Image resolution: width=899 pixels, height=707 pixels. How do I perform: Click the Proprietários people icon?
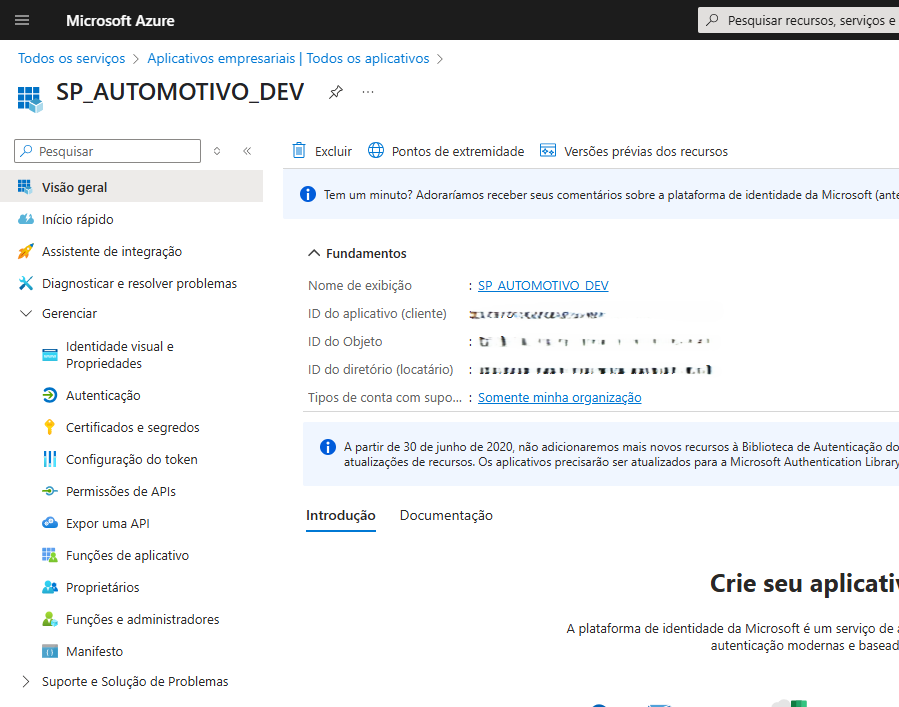click(50, 587)
